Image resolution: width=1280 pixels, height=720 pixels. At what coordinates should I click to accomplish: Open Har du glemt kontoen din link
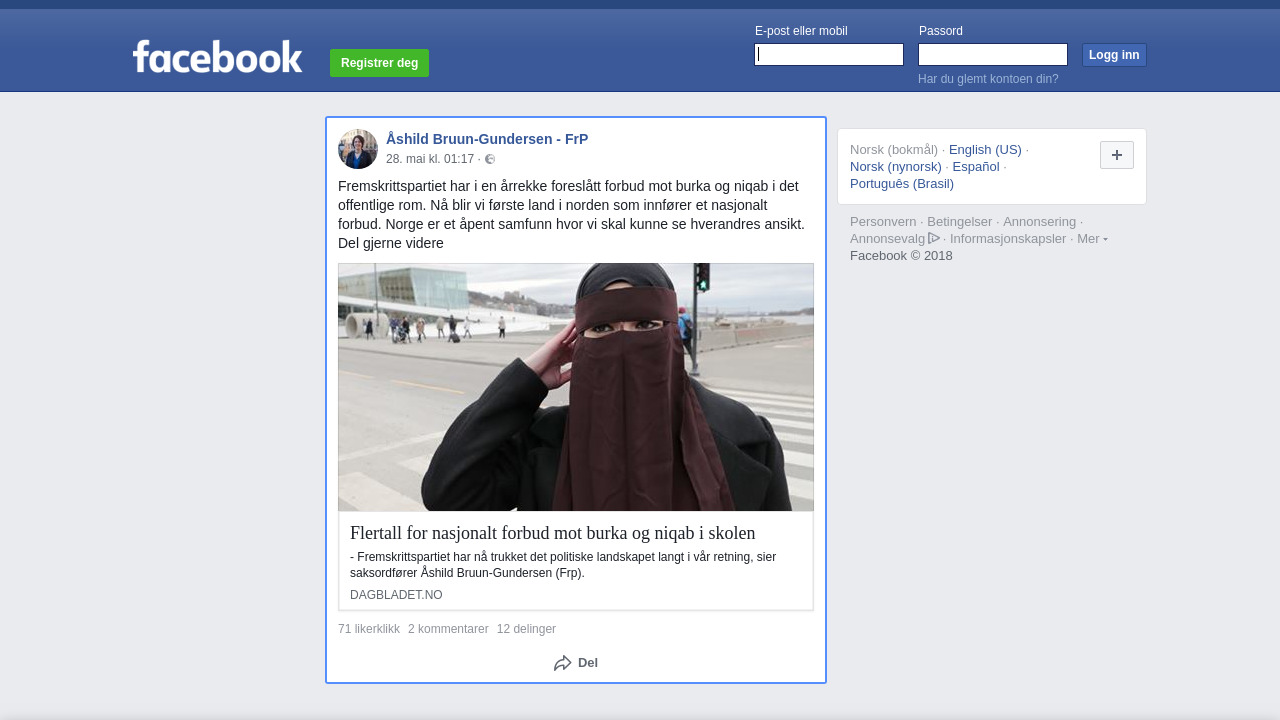pos(988,79)
